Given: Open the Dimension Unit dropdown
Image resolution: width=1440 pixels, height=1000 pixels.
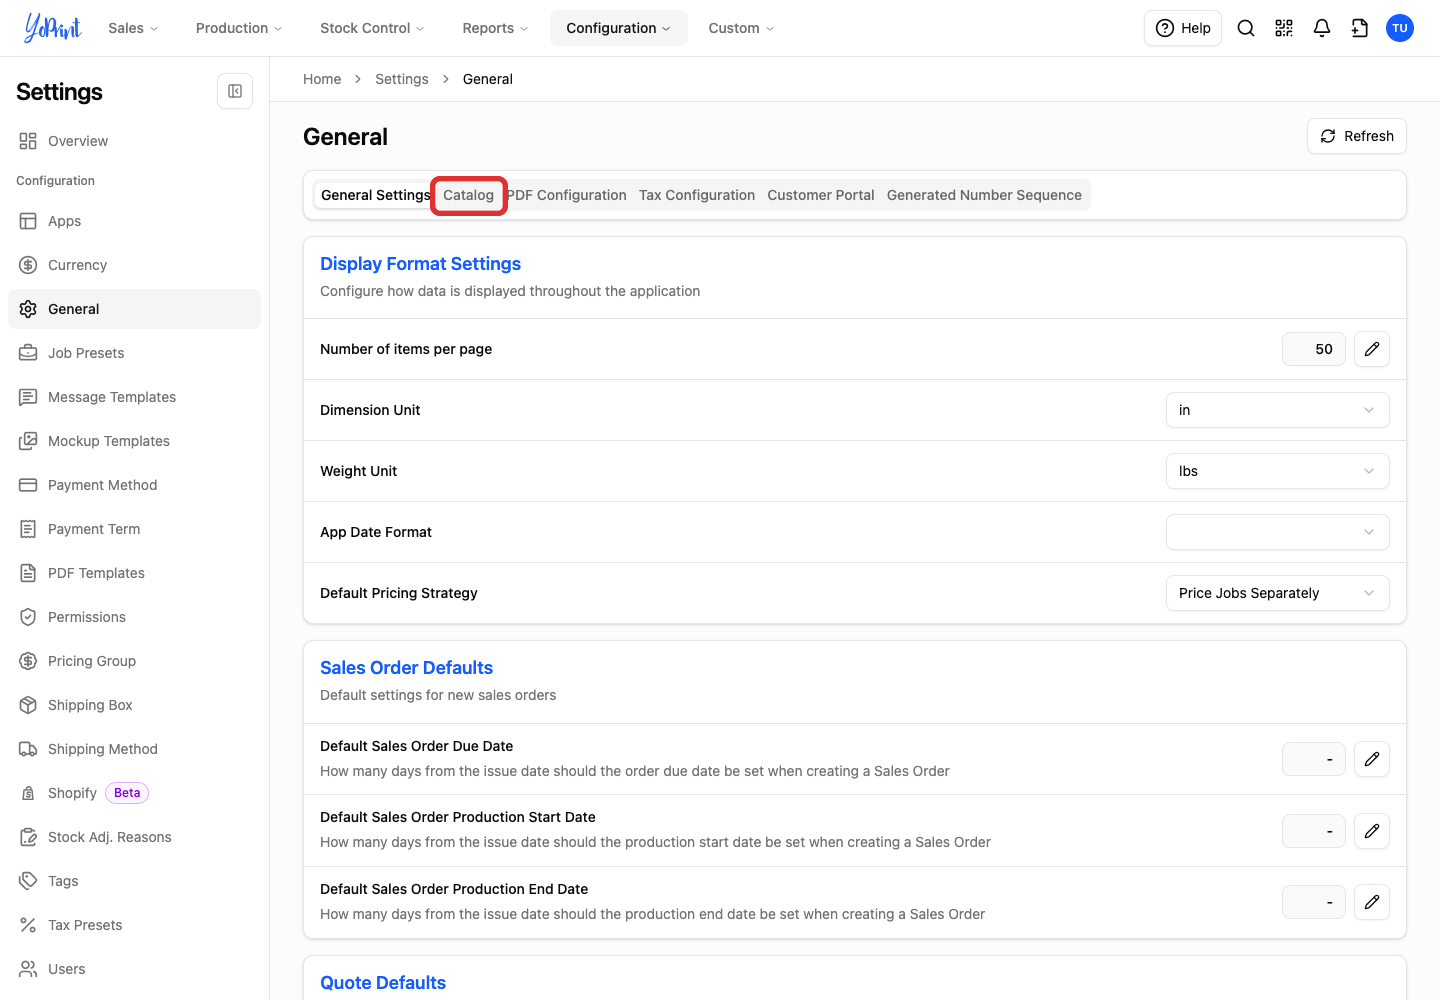Looking at the screenshot, I should pos(1277,410).
